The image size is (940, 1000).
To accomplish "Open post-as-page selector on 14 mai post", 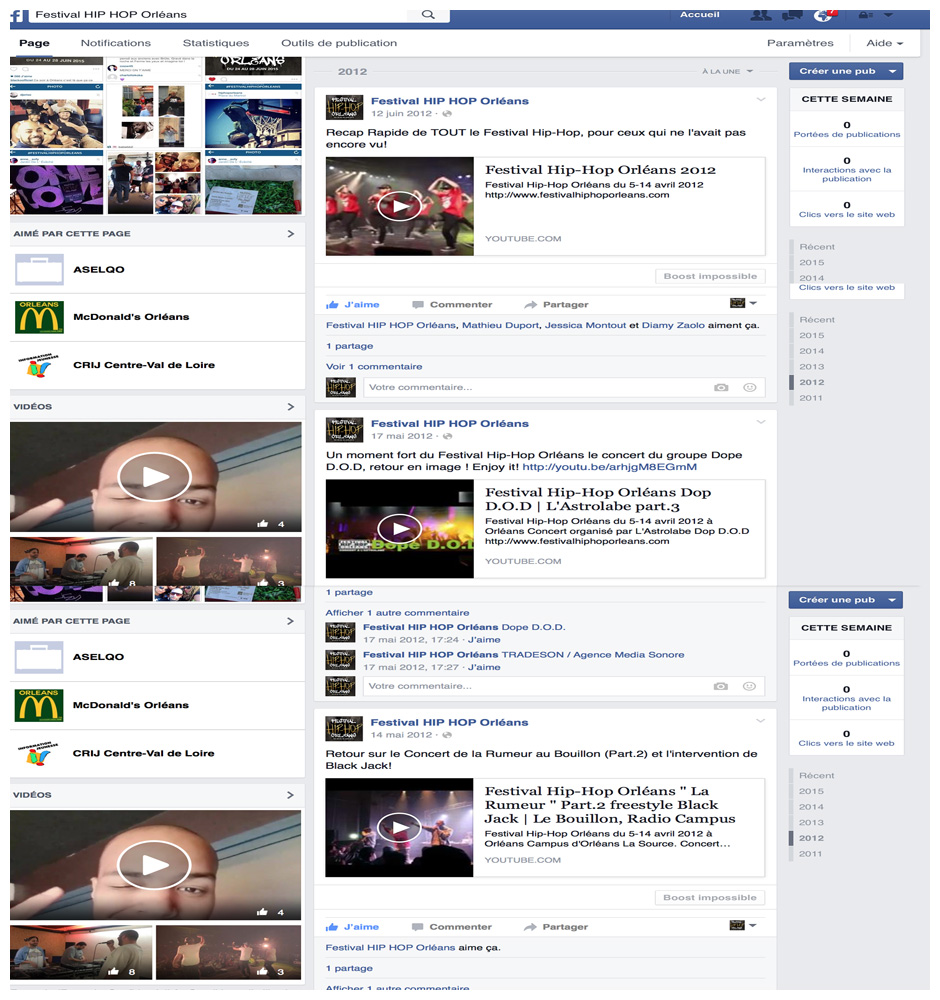I will (x=743, y=925).
